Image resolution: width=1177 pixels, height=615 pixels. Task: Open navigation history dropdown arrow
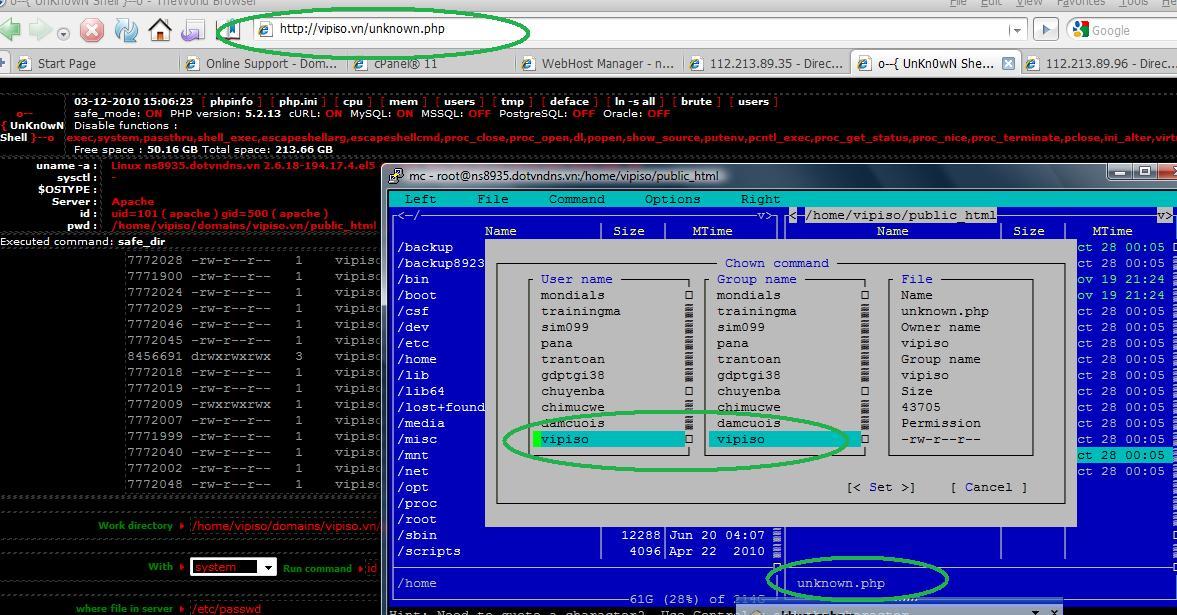point(63,34)
